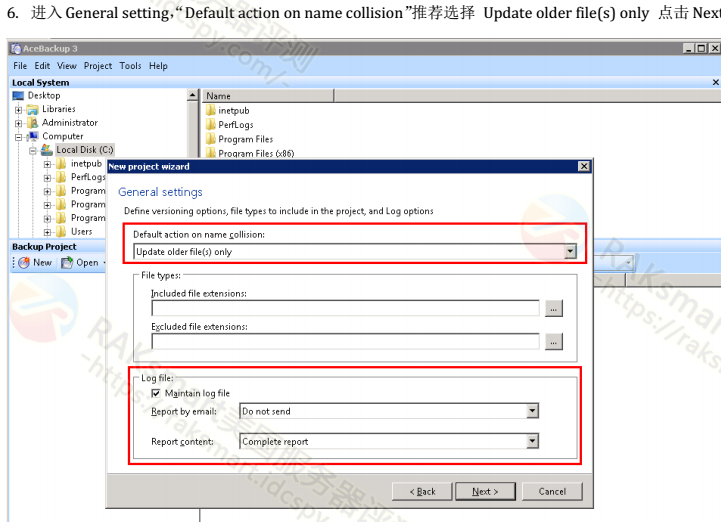Click the PerfLogs folder icon in tree
This screenshot has height=522, width=721.
[x=61, y=177]
